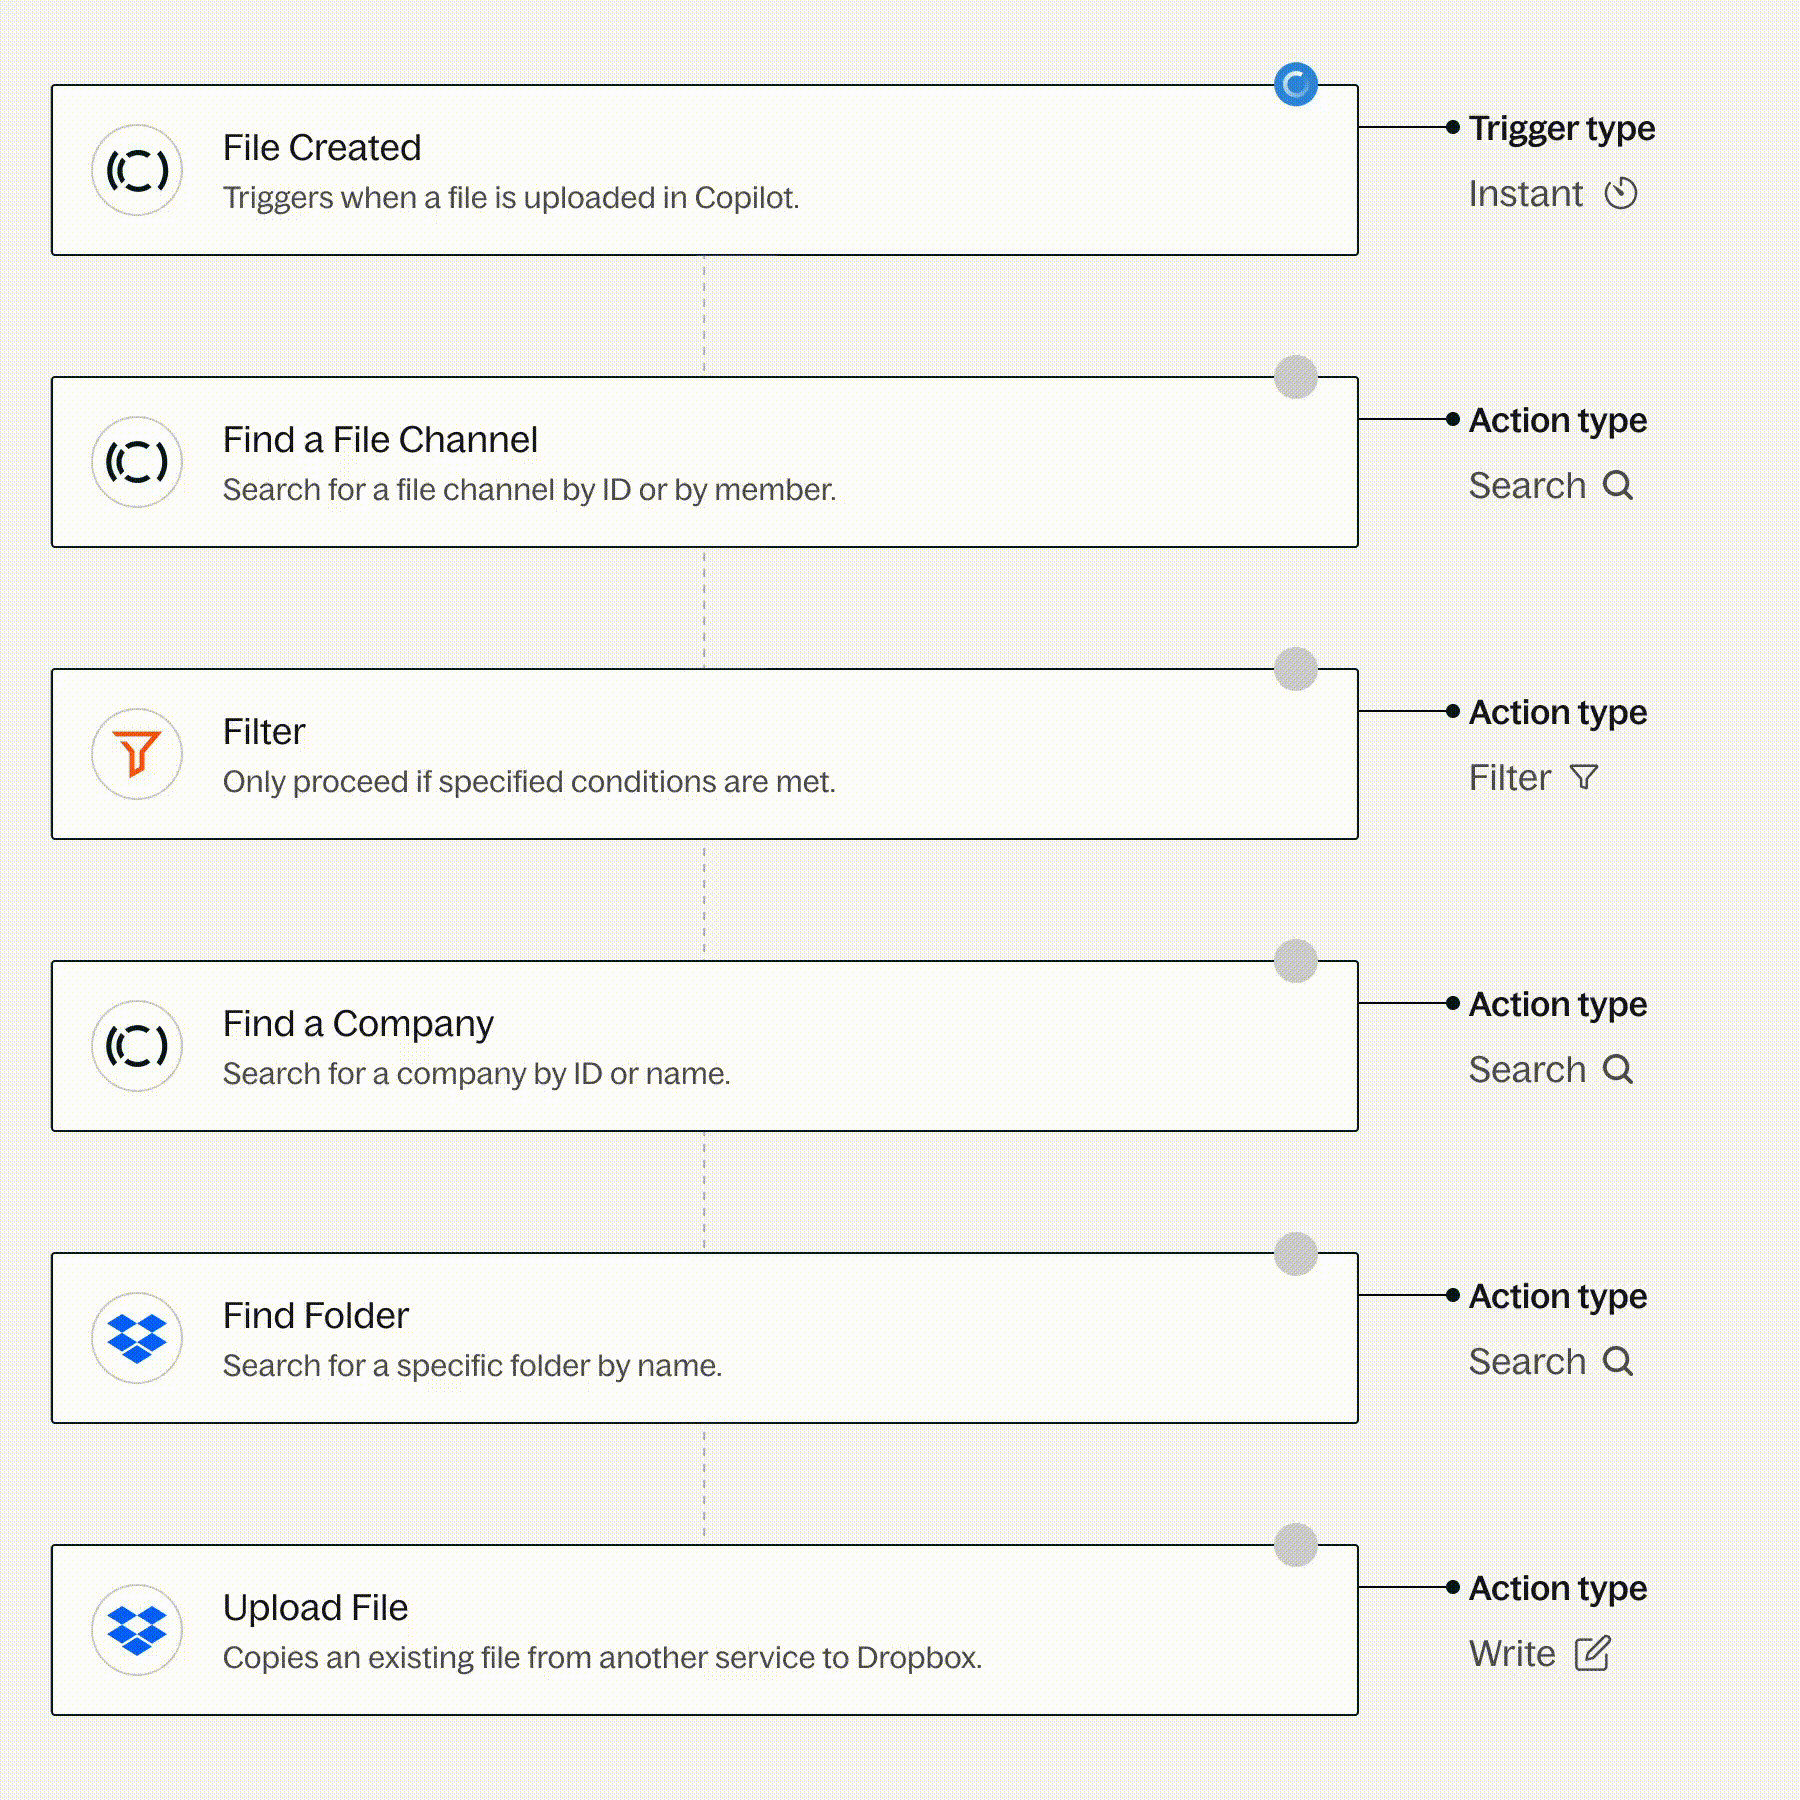The height and width of the screenshot is (1800, 1800).
Task: Click the magnifier icon for Find a Company
Action: coord(1618,1069)
